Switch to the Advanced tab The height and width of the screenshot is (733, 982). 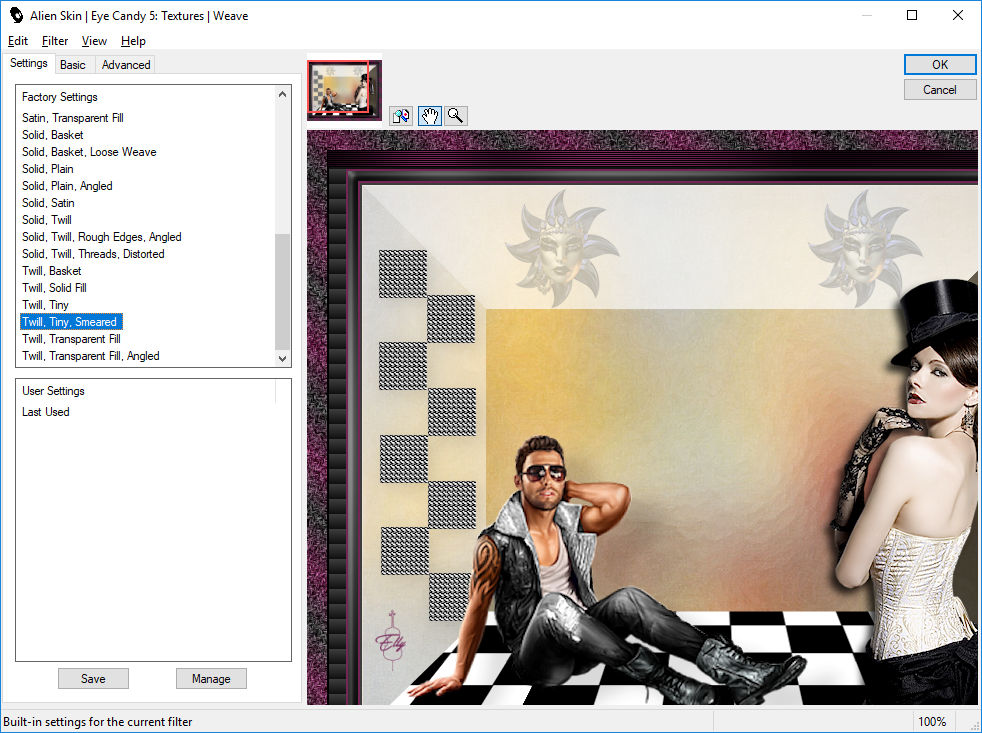(x=126, y=65)
